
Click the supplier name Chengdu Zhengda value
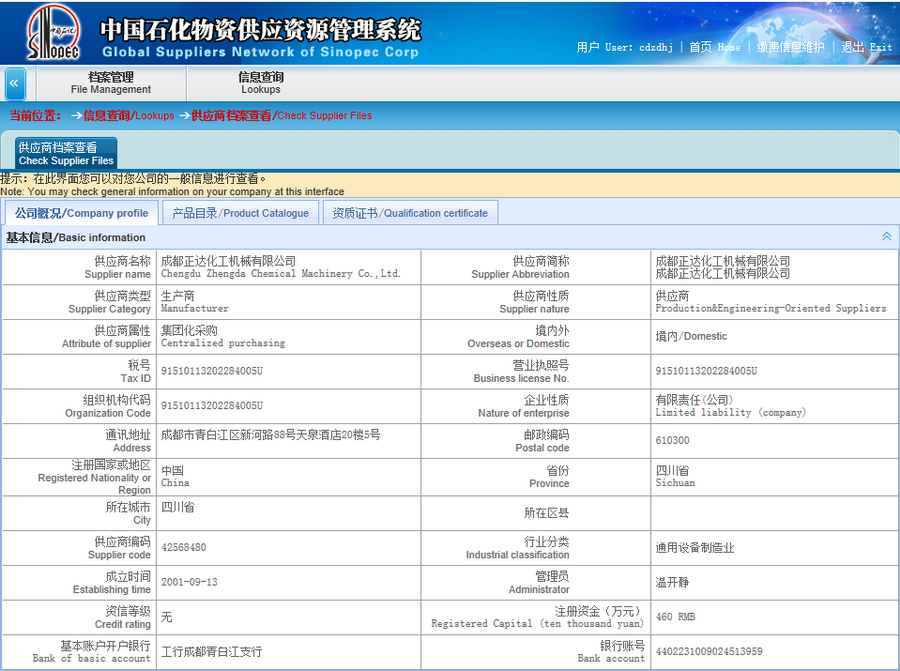[280, 273]
